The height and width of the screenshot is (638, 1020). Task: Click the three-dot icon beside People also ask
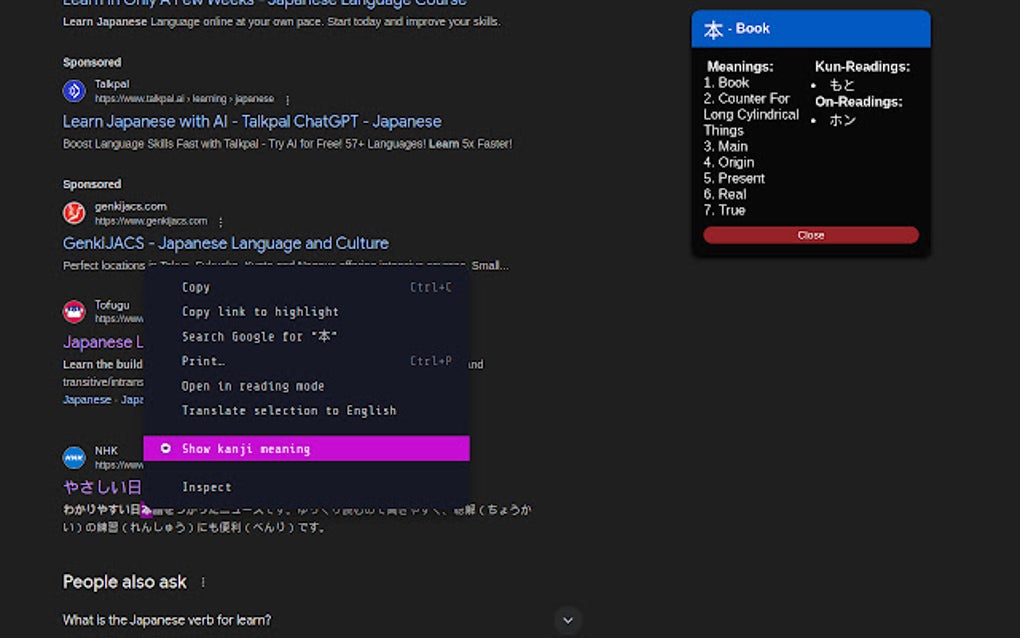point(202,581)
